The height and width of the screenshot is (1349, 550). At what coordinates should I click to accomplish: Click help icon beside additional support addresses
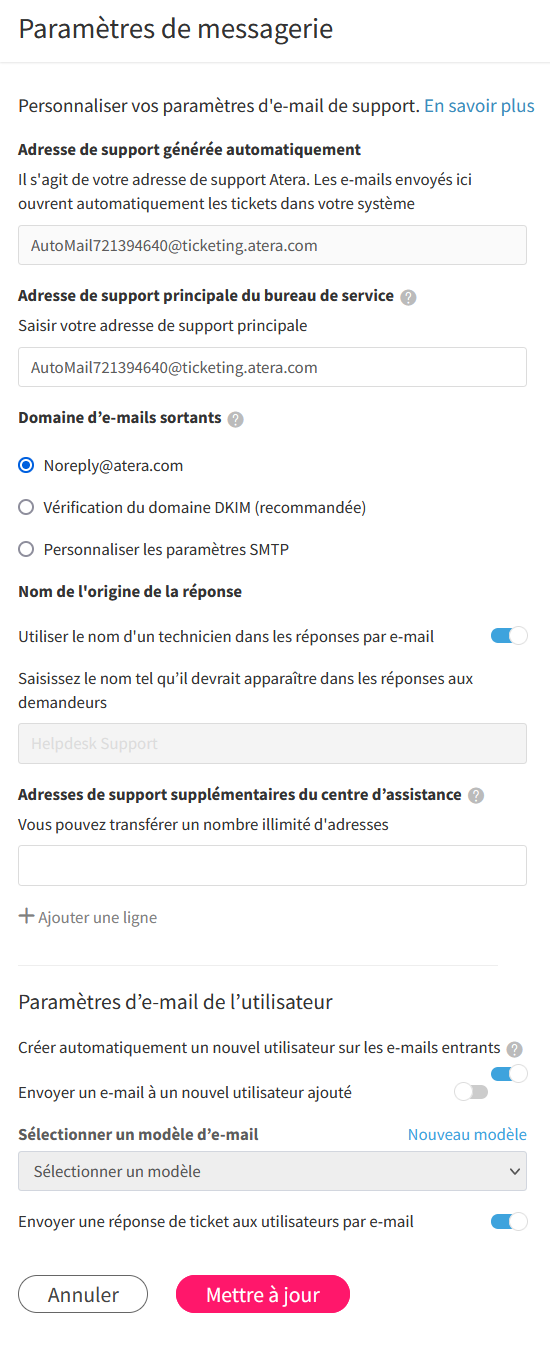pos(476,795)
